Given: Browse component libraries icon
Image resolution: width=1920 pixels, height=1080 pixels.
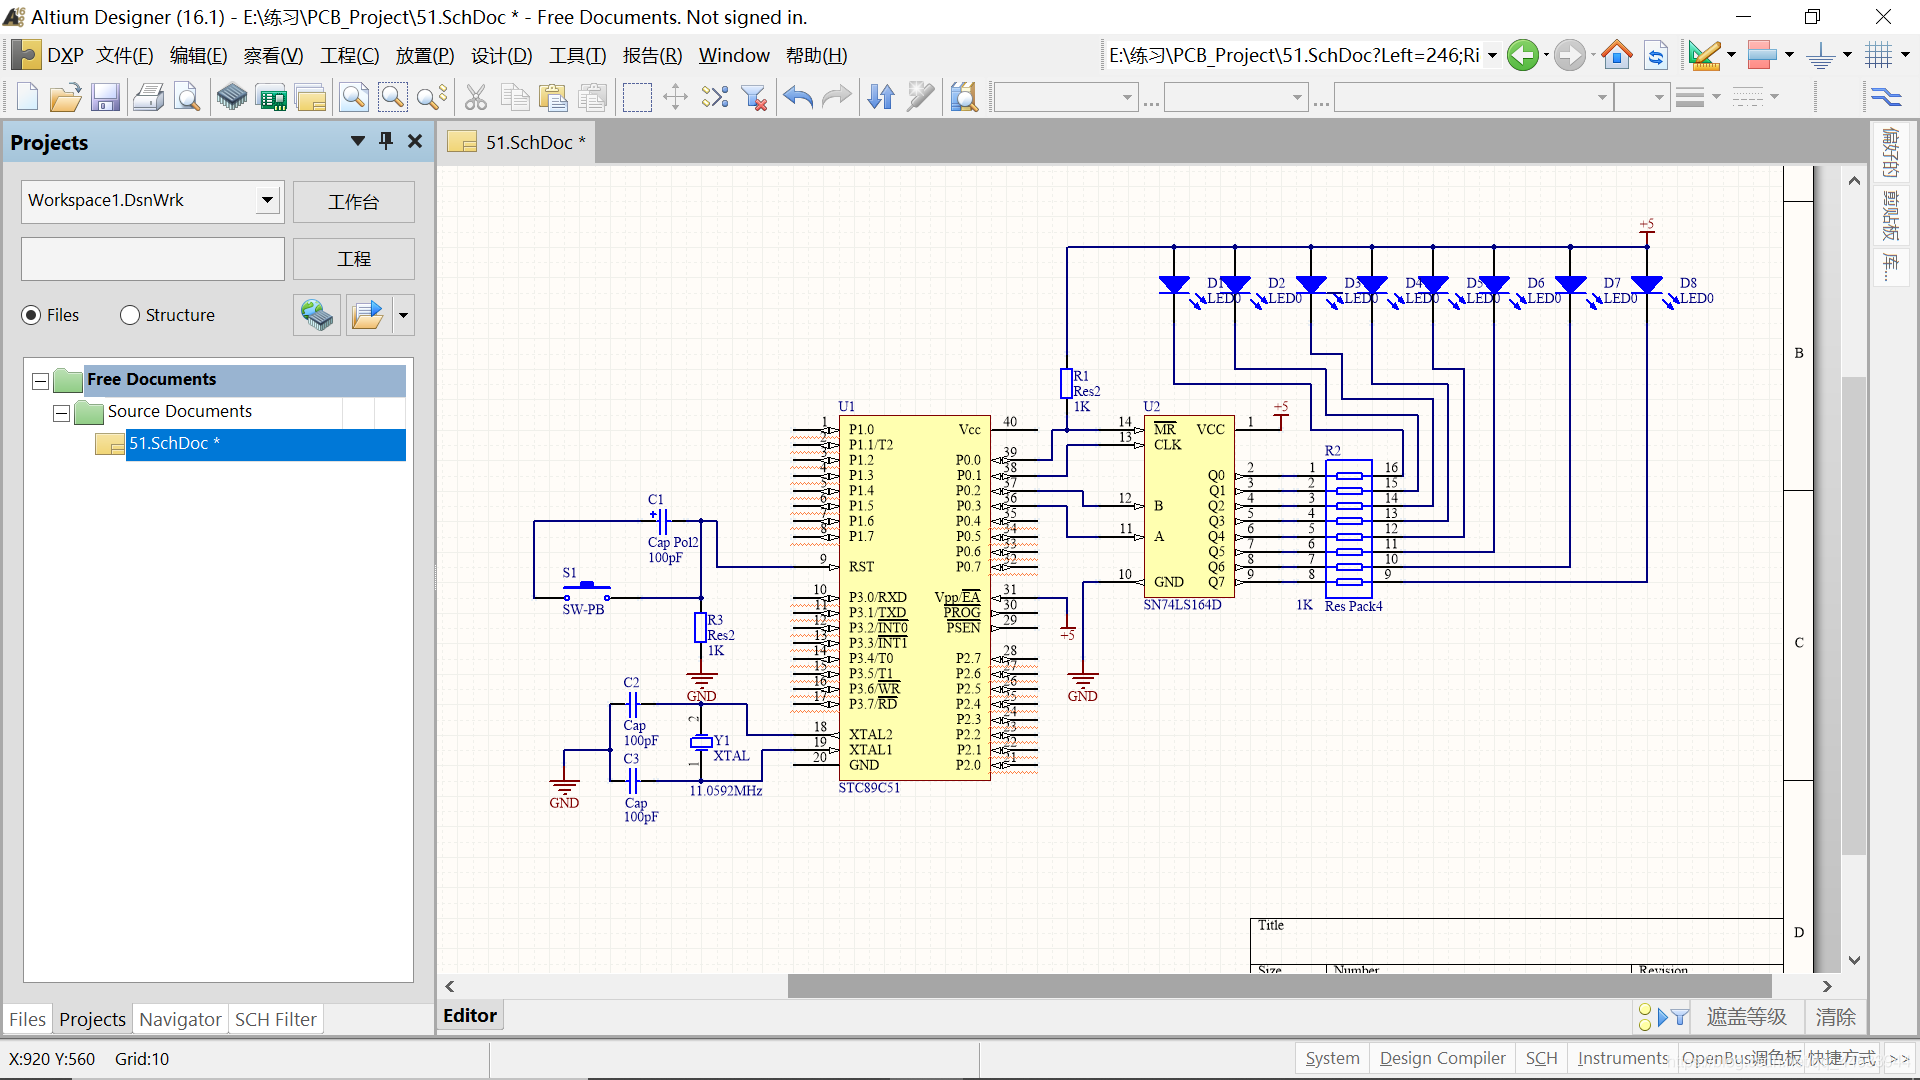Looking at the screenshot, I should (x=964, y=97).
